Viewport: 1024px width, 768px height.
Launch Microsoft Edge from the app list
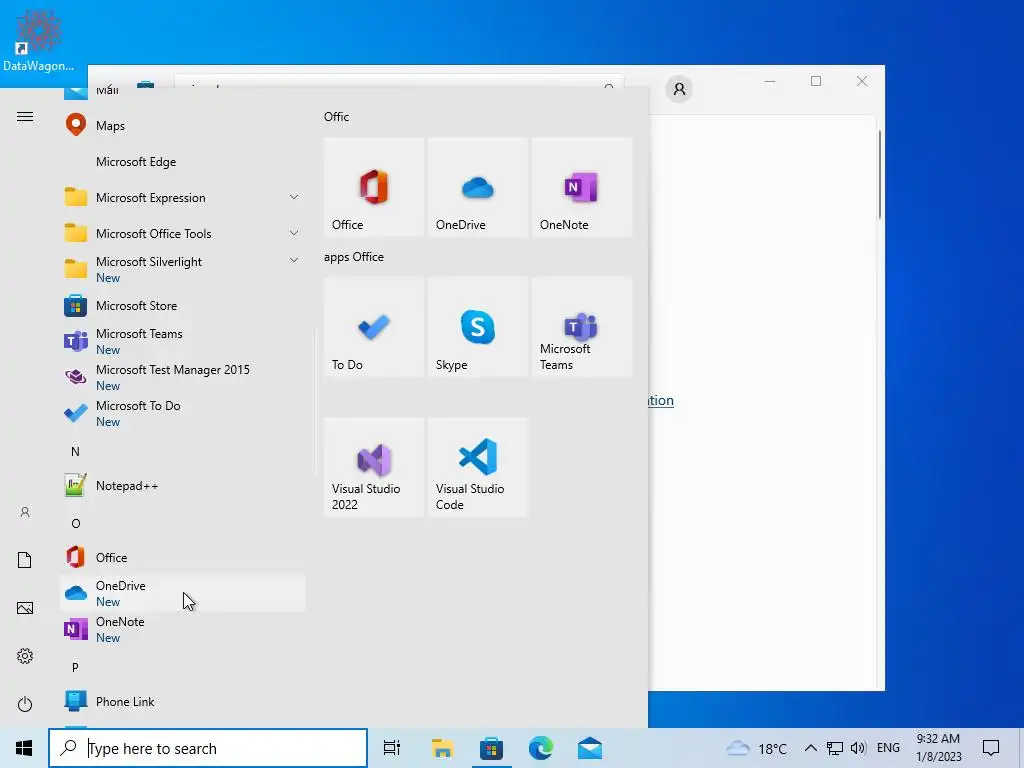pyautogui.click(x=183, y=161)
